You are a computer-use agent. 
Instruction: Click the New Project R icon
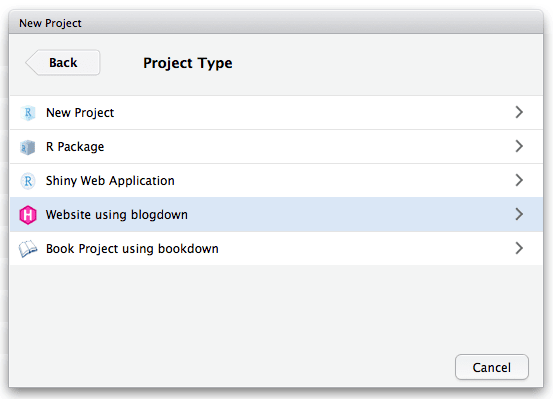click(x=28, y=113)
